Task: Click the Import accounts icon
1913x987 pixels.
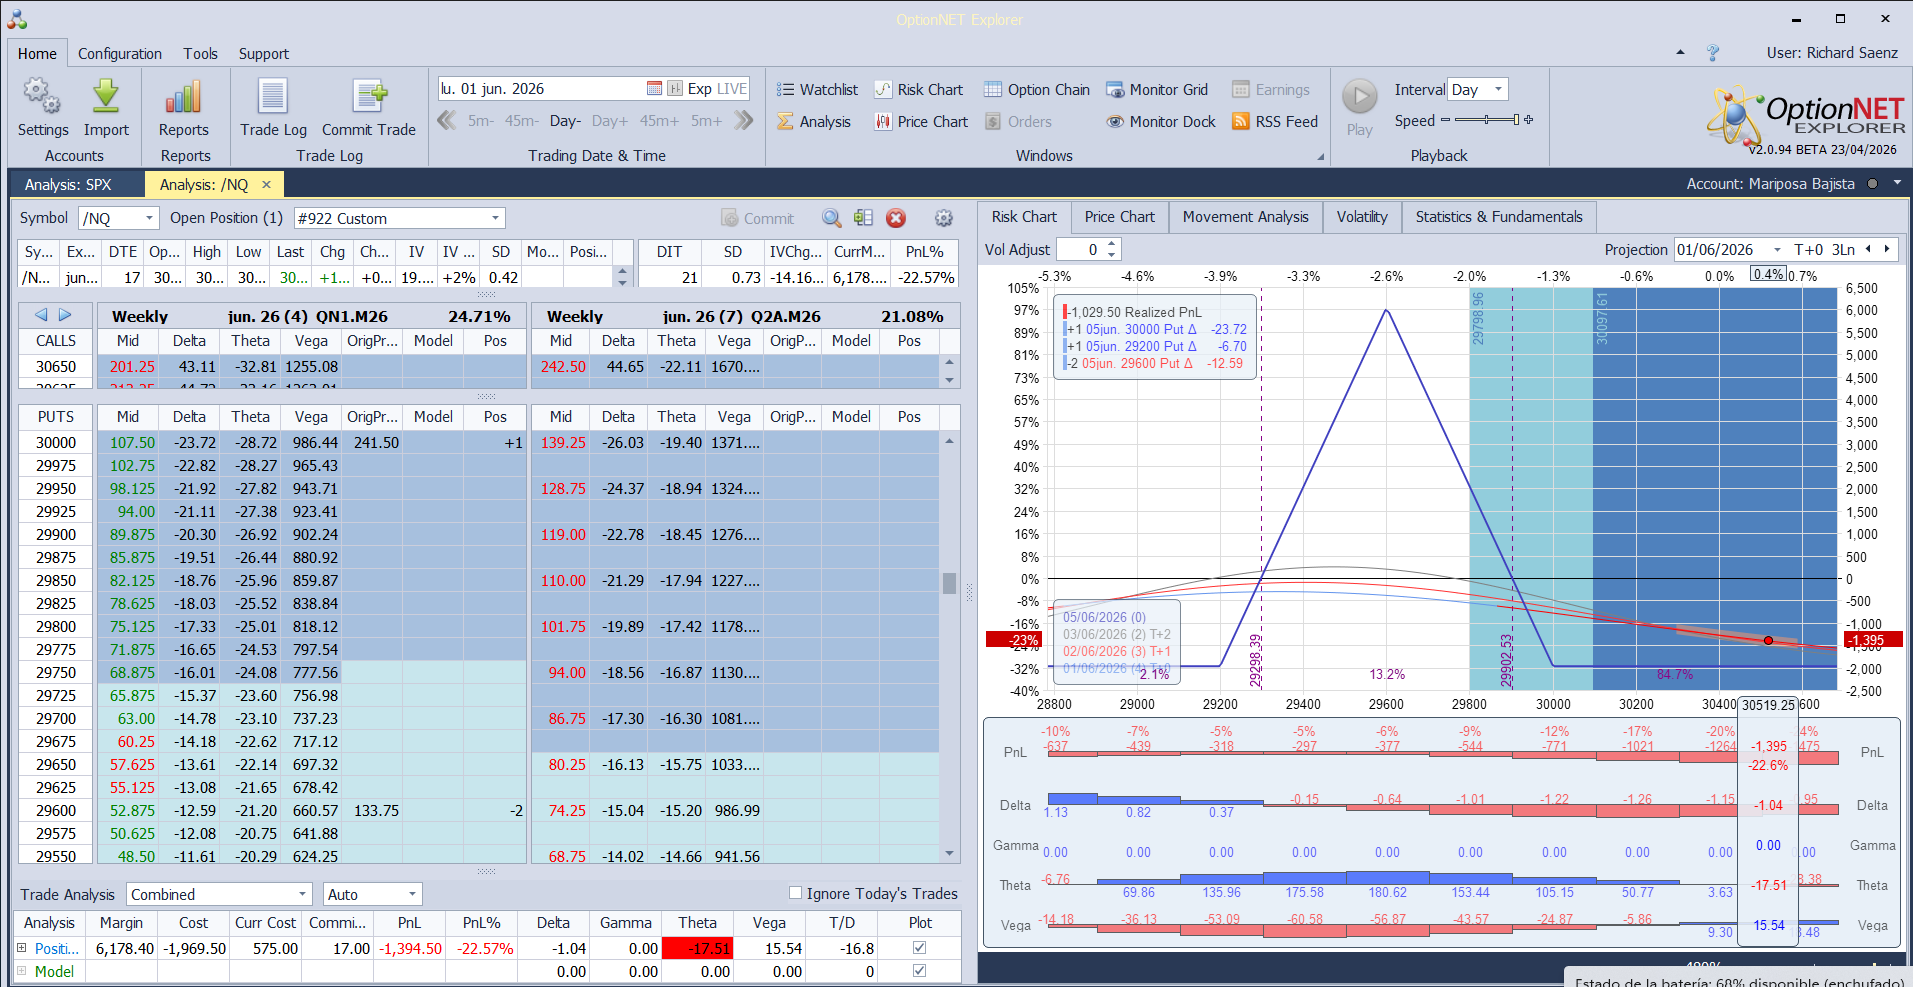Action: [x=106, y=97]
